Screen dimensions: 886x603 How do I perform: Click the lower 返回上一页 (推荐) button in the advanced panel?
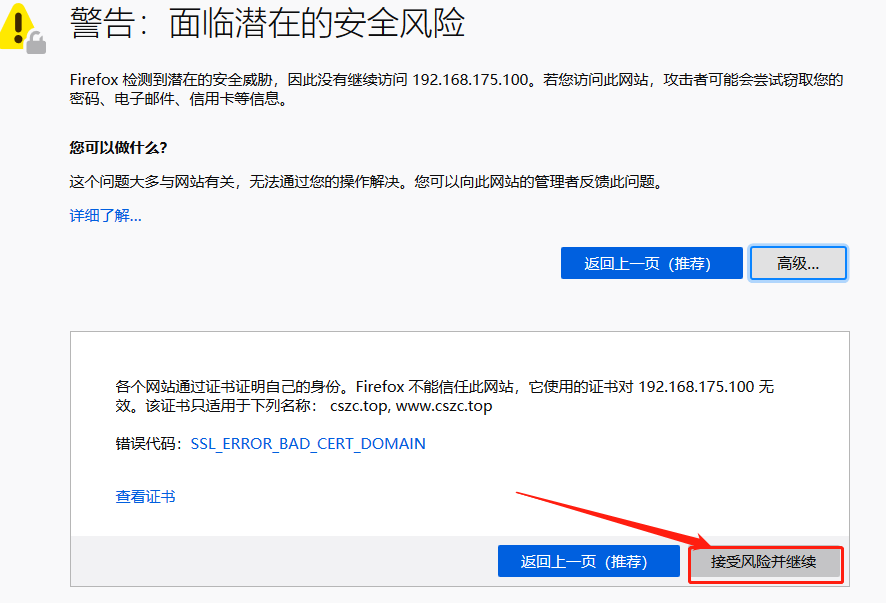tap(588, 561)
